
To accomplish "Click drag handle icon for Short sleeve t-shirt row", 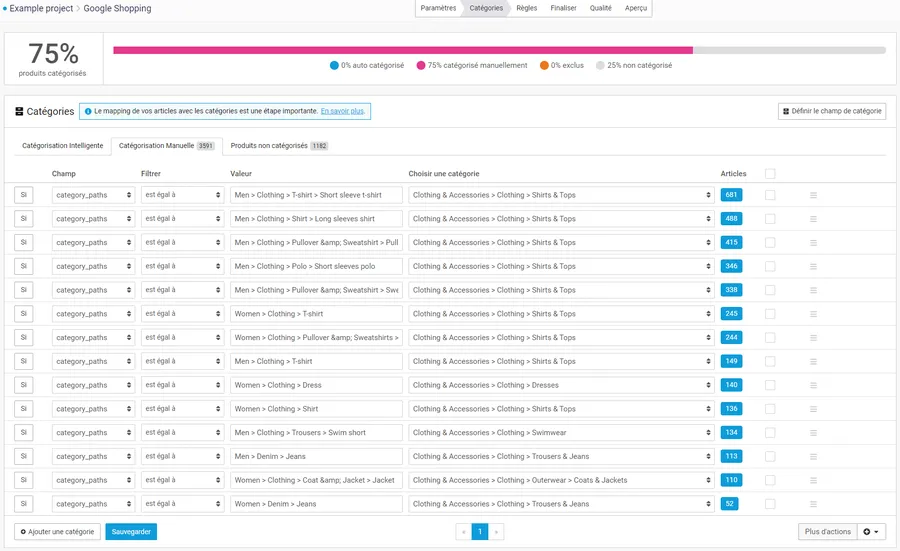I will pyautogui.click(x=813, y=195).
